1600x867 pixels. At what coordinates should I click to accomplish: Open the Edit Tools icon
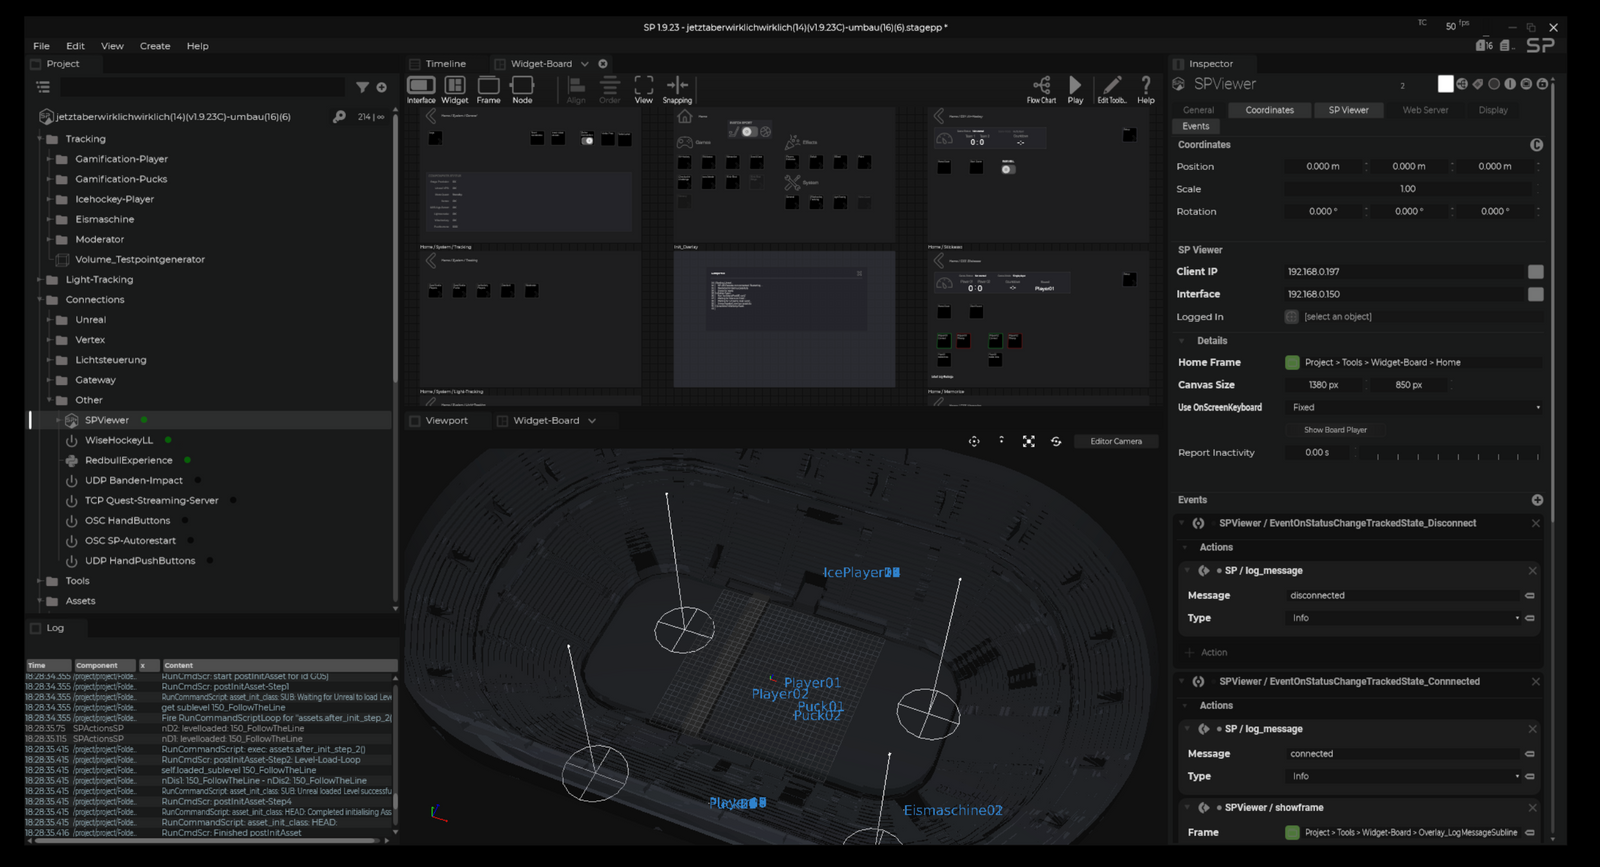(1111, 87)
